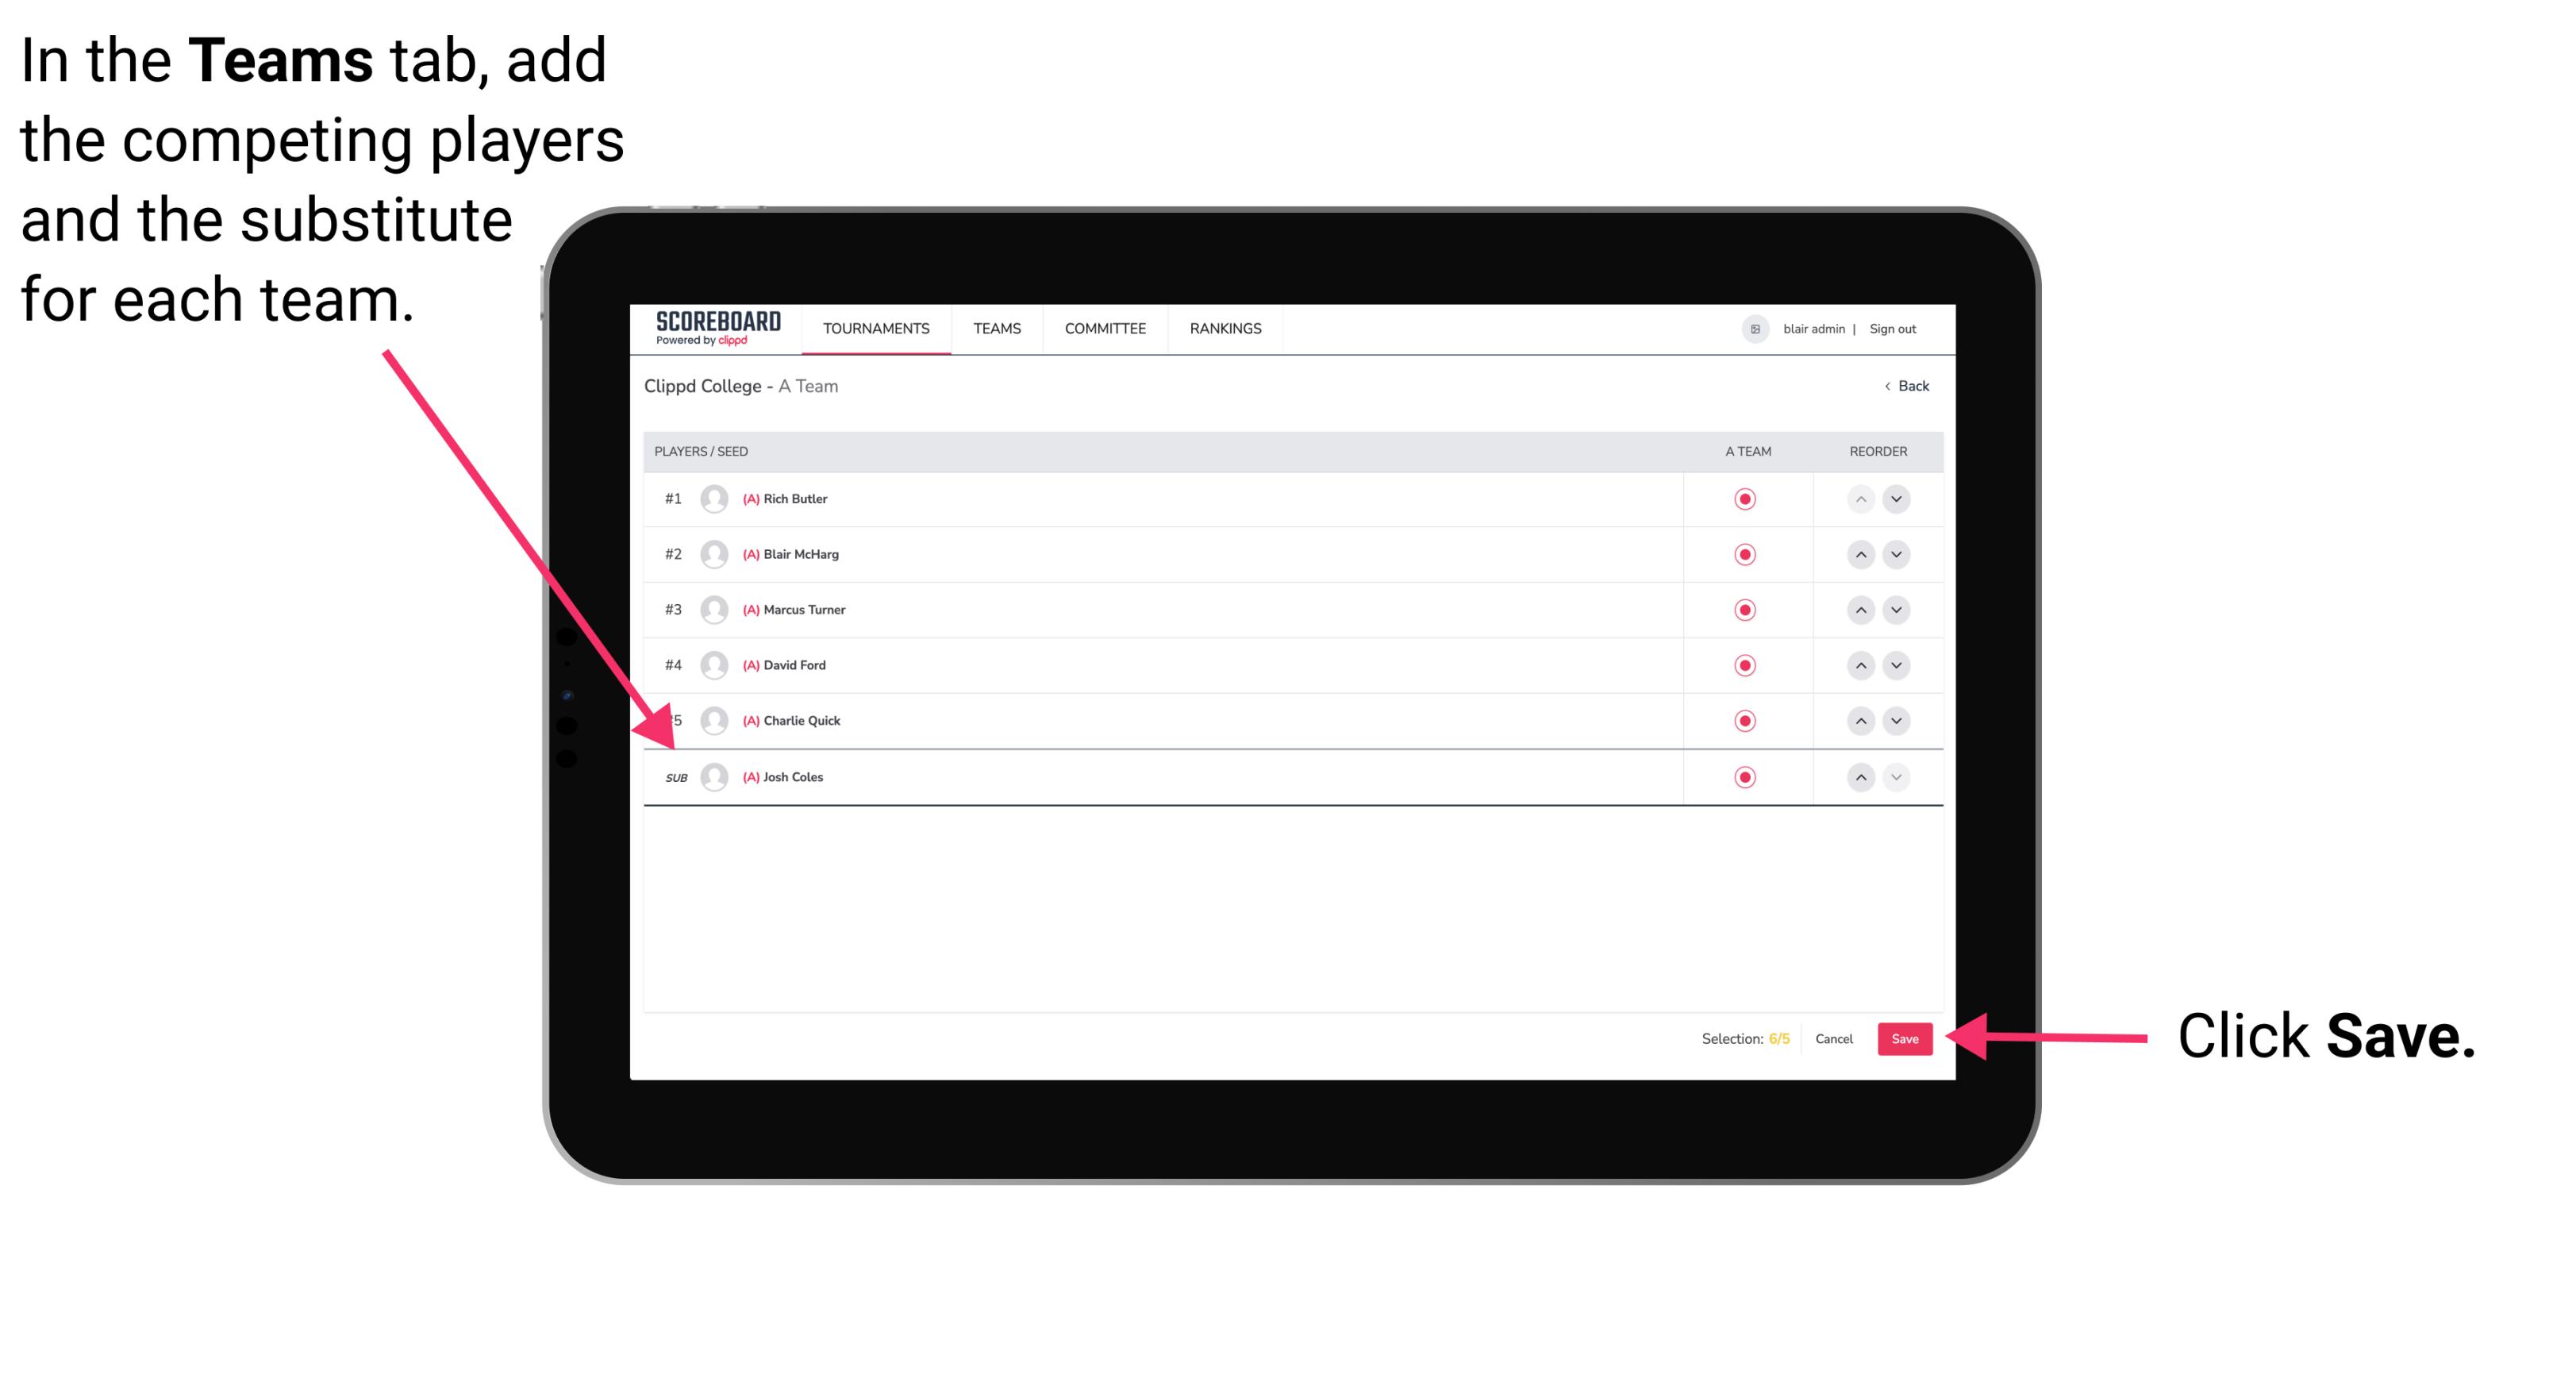The width and height of the screenshot is (2576, 1386).
Task: Click the Selection 6/5 counter
Action: [1745, 1039]
